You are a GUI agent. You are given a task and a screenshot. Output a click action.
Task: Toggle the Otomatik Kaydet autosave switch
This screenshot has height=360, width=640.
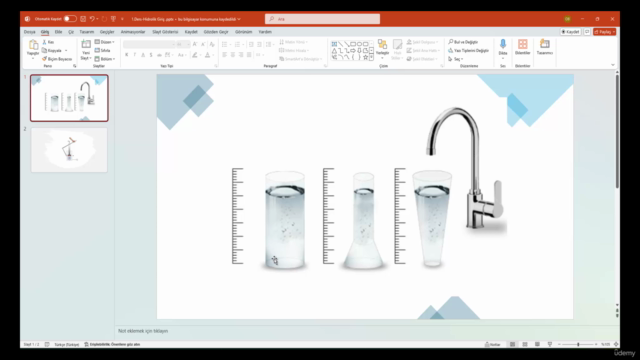(x=70, y=19)
